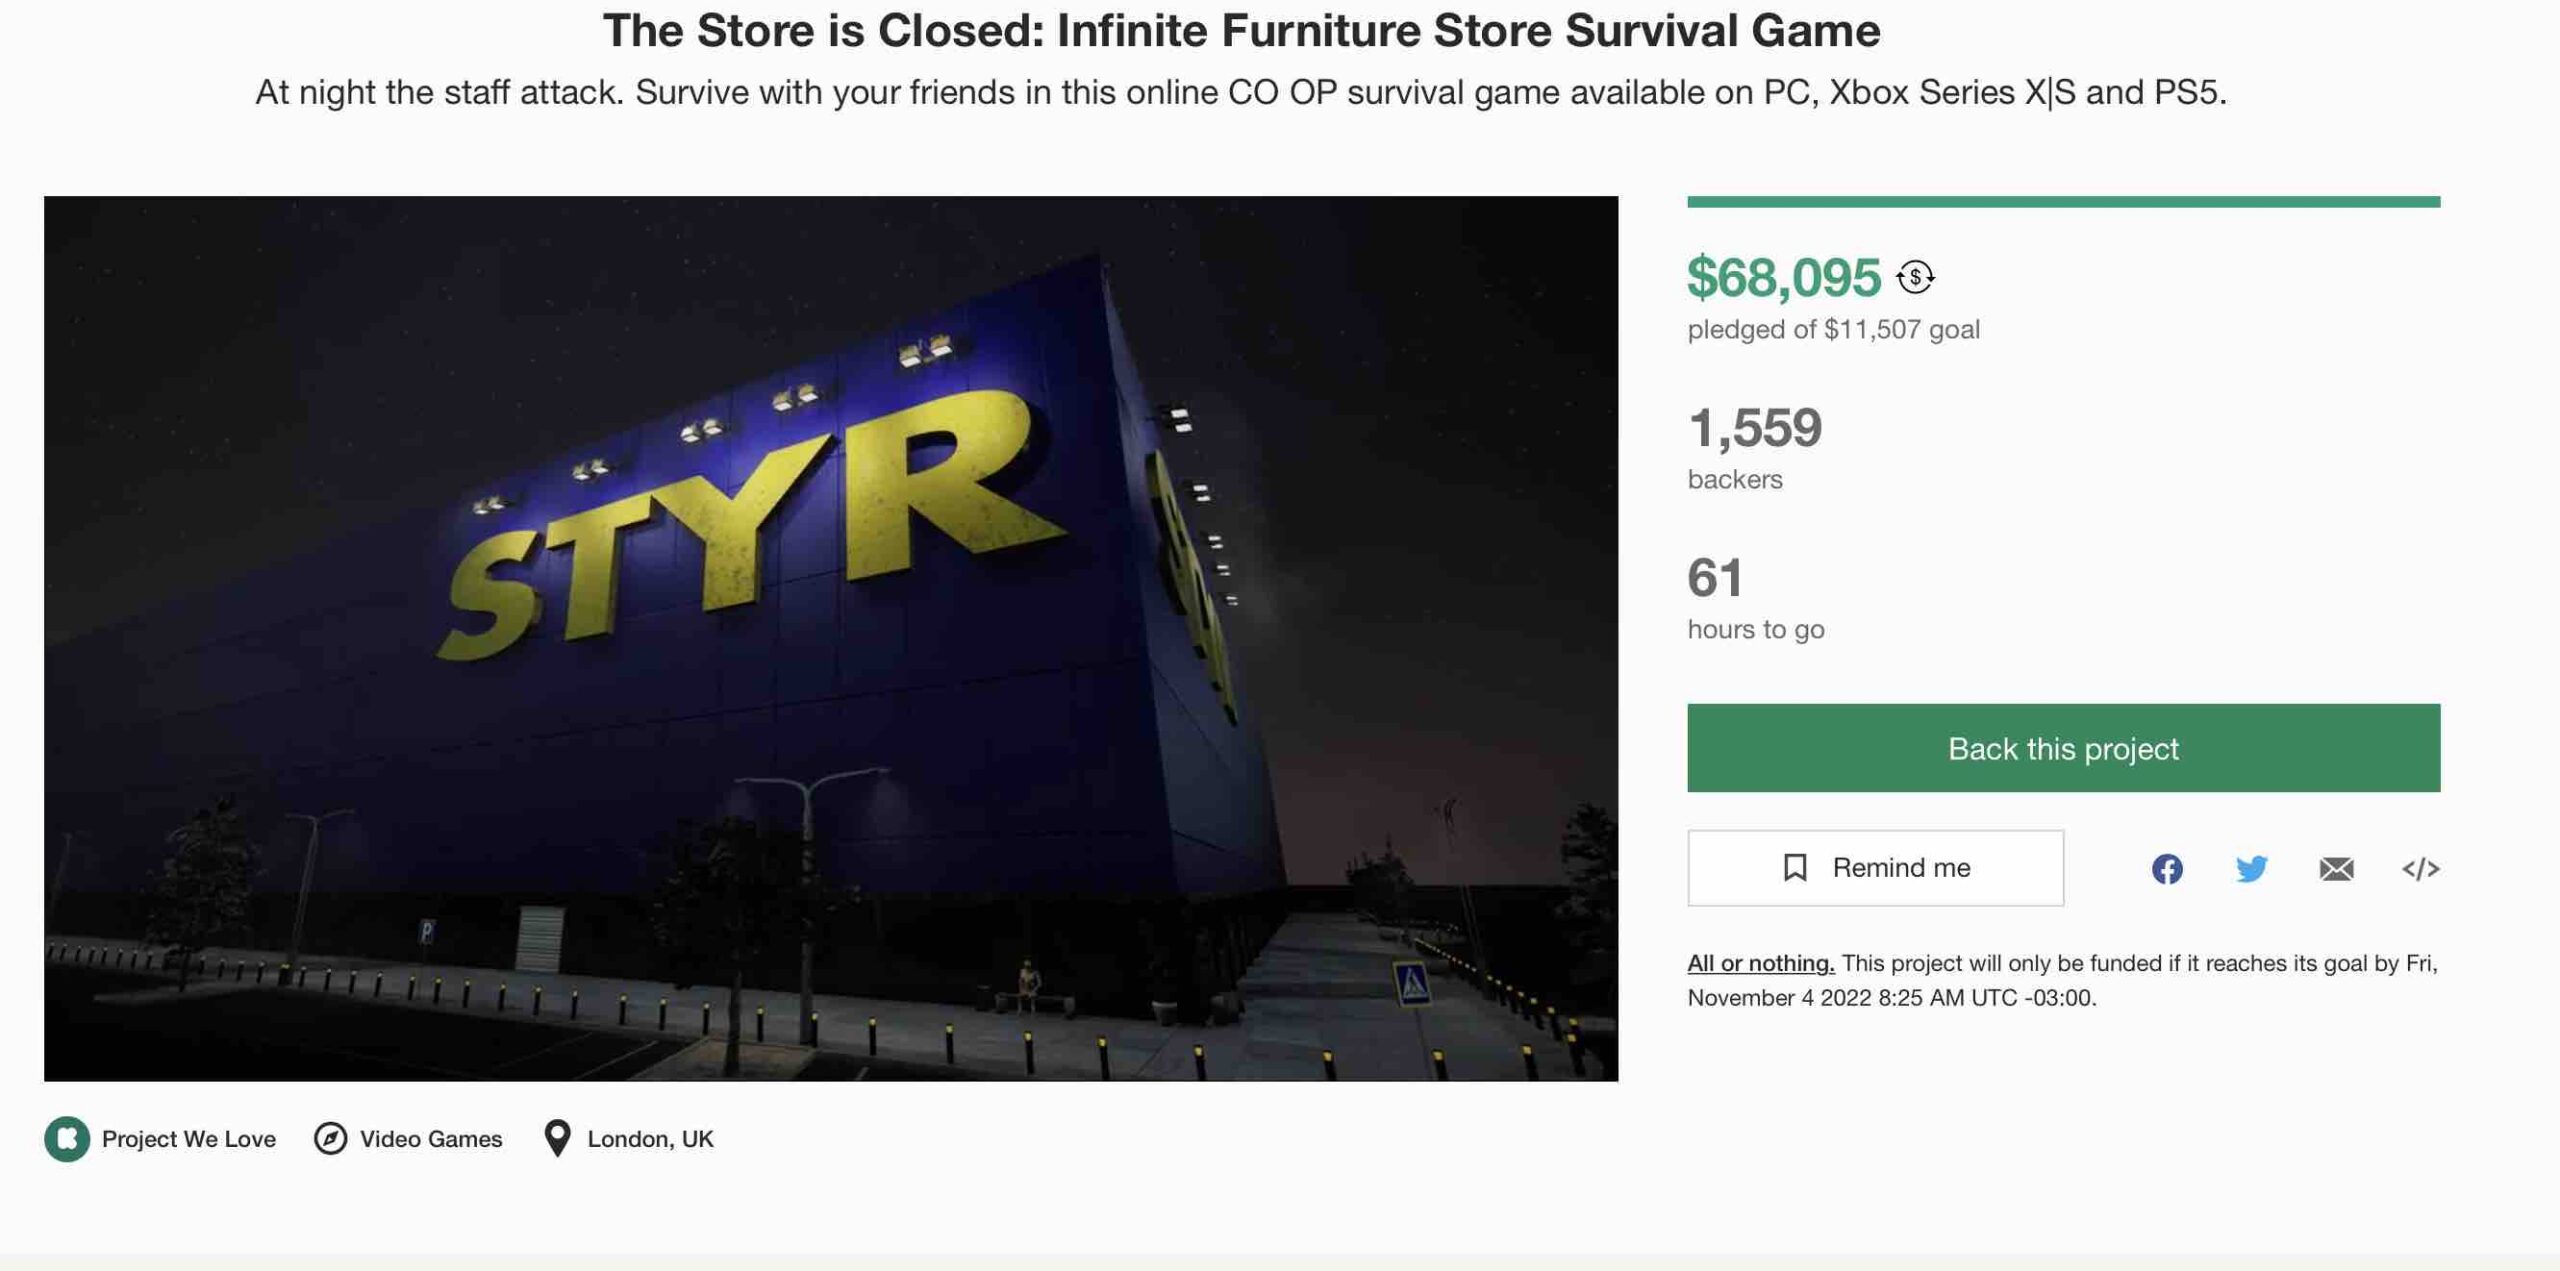Image resolution: width=2560 pixels, height=1271 pixels.
Task: Click the project title heading
Action: [1241, 30]
